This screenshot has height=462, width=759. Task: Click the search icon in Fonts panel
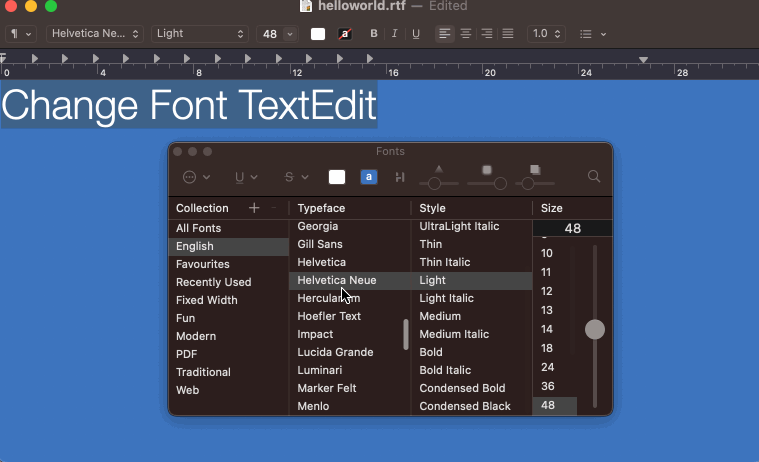[x=594, y=176]
